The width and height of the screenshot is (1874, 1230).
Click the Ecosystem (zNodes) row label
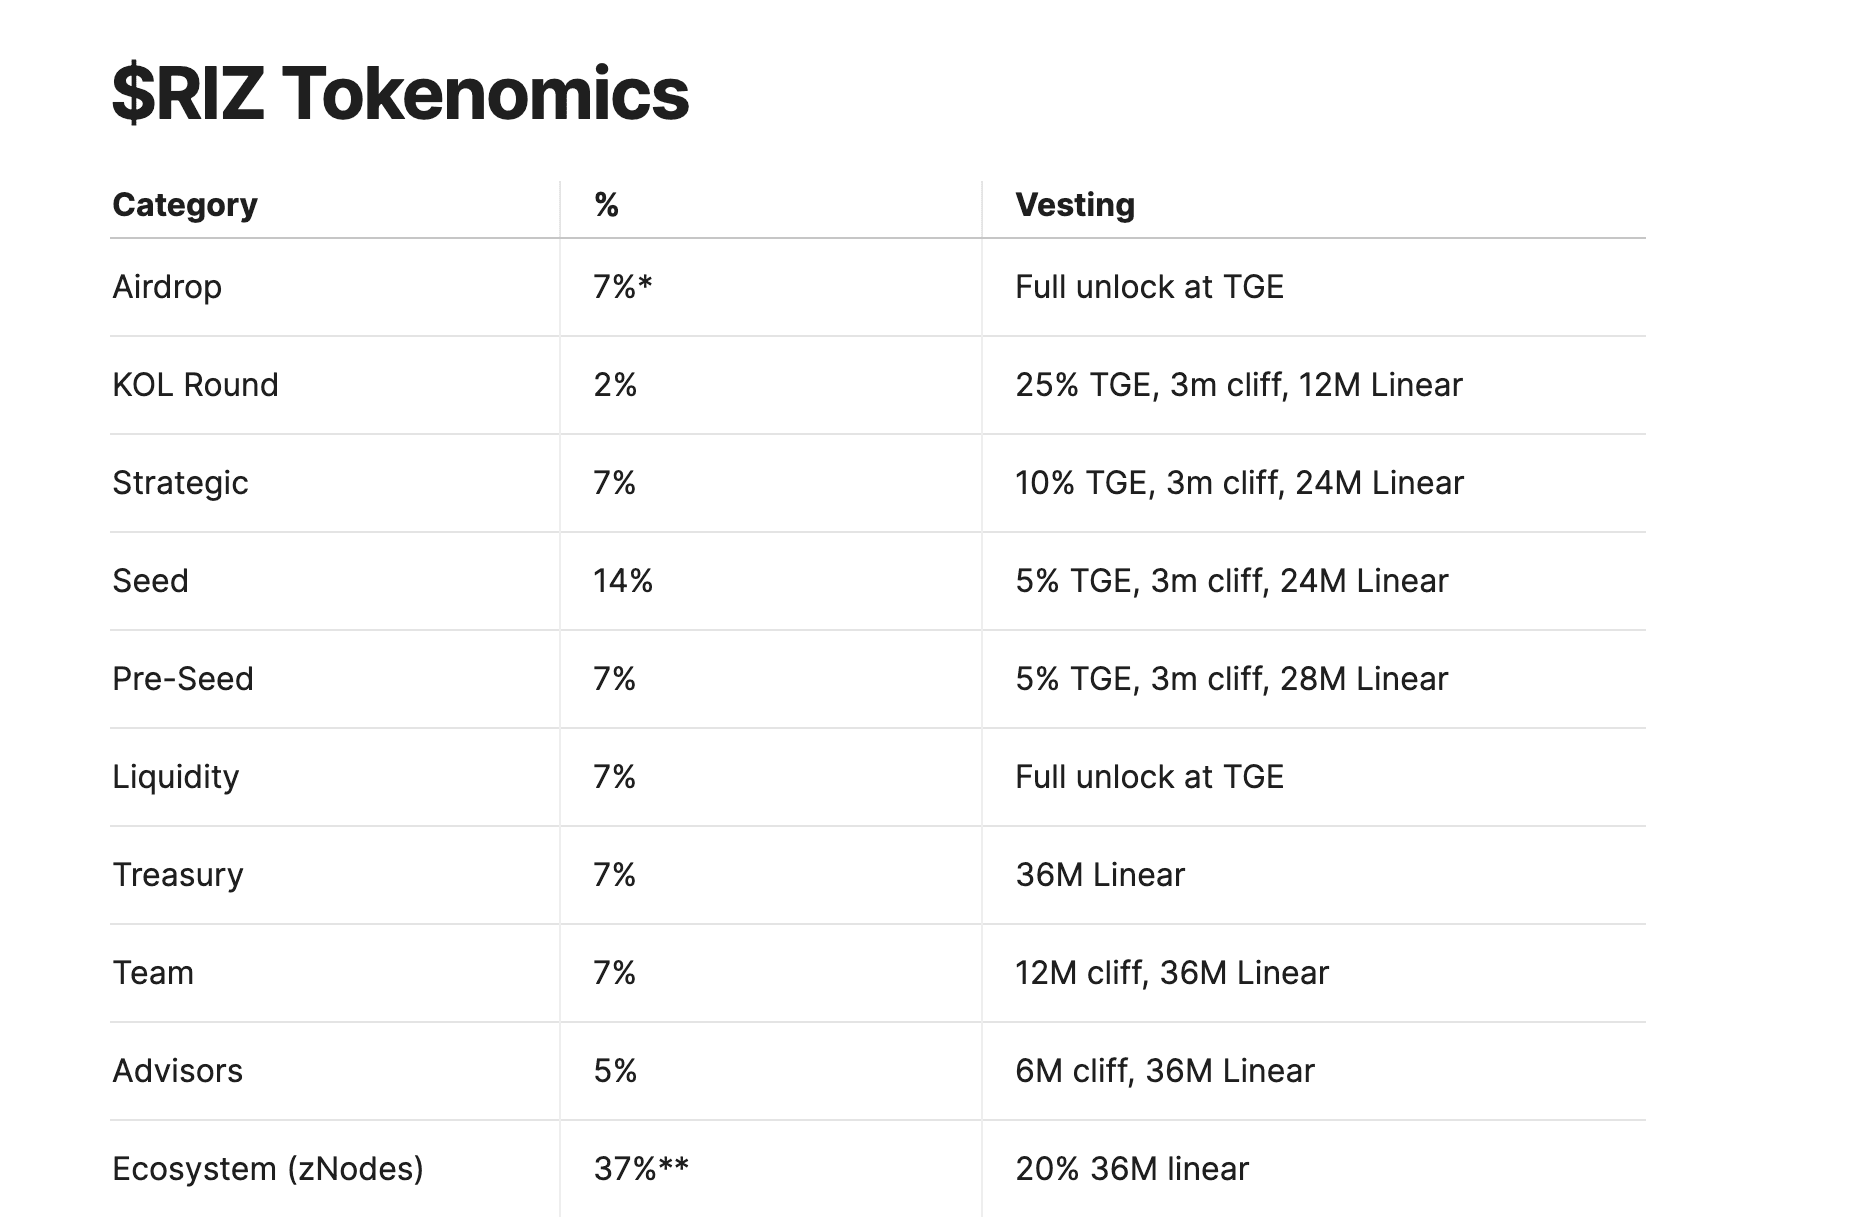tap(268, 1169)
